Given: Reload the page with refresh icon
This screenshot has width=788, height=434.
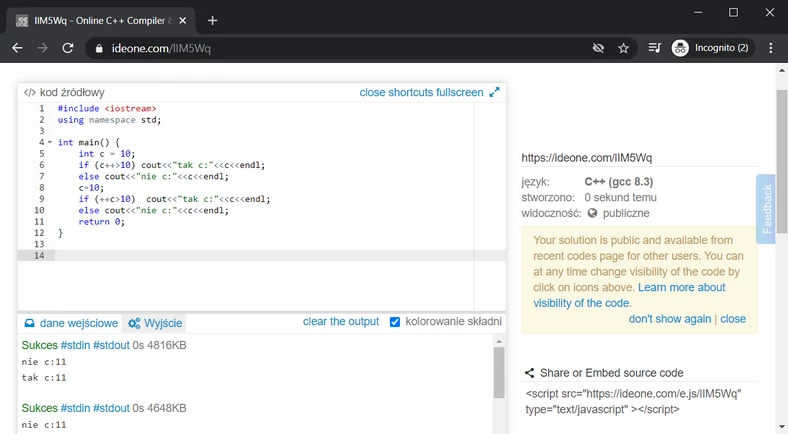Looking at the screenshot, I should click(x=68, y=48).
